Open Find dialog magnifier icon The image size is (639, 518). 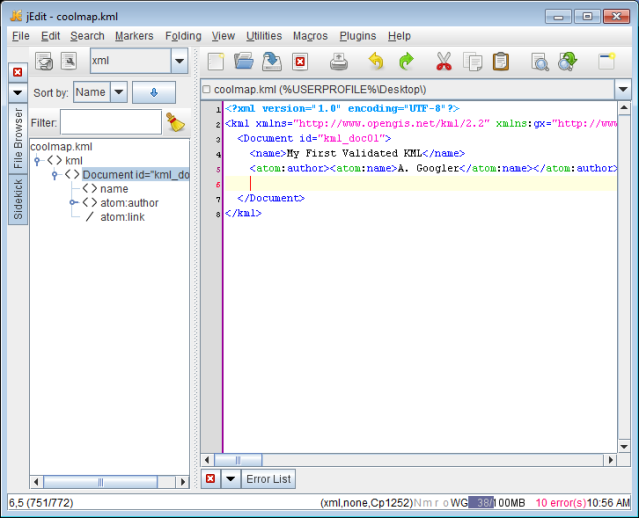(x=540, y=62)
